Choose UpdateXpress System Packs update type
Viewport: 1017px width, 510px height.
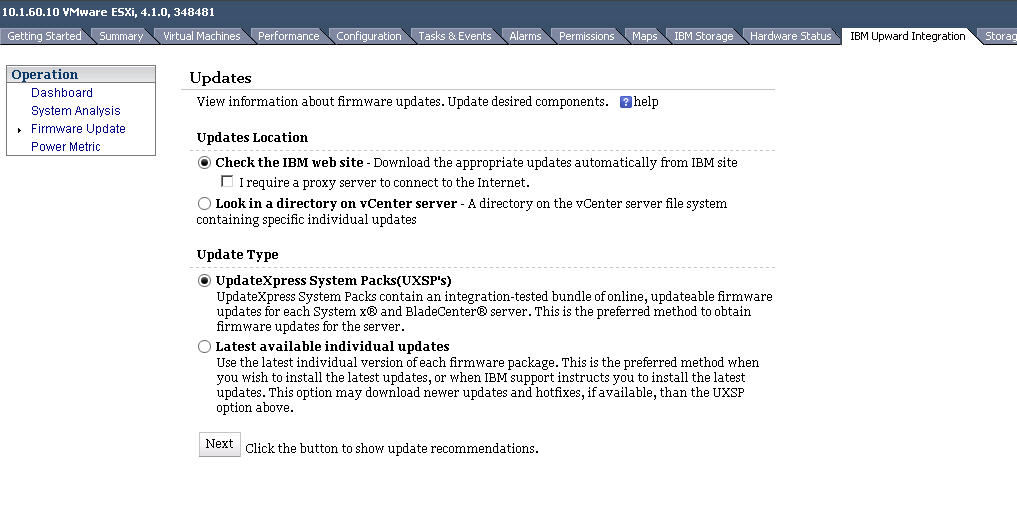[205, 281]
